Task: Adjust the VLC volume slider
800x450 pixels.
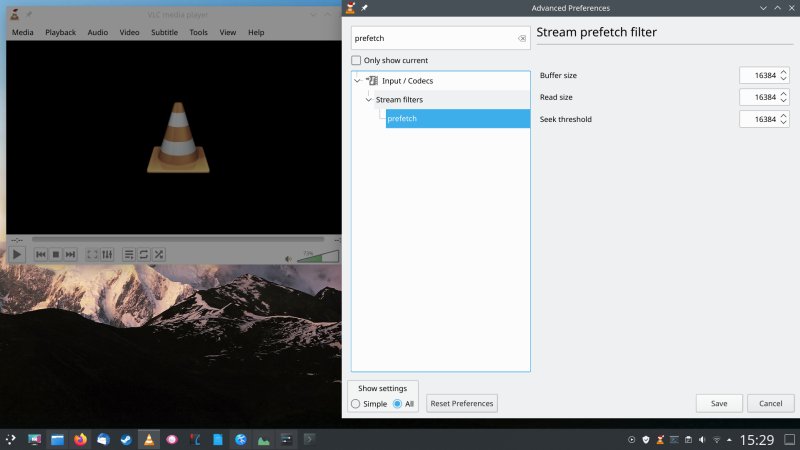Action: 318,257
